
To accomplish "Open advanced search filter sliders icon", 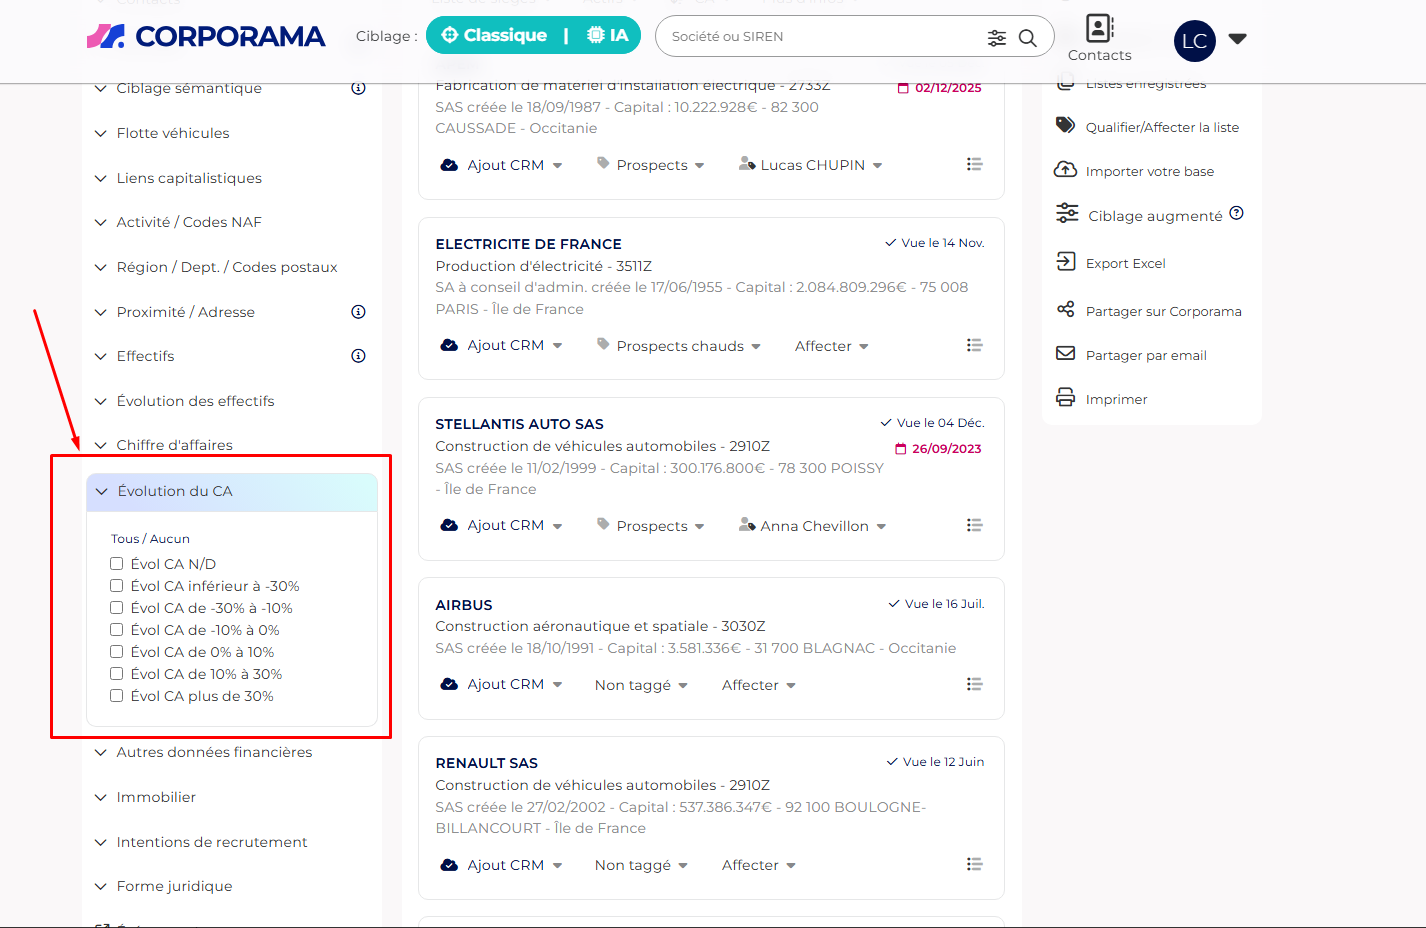I will pyautogui.click(x=996, y=38).
